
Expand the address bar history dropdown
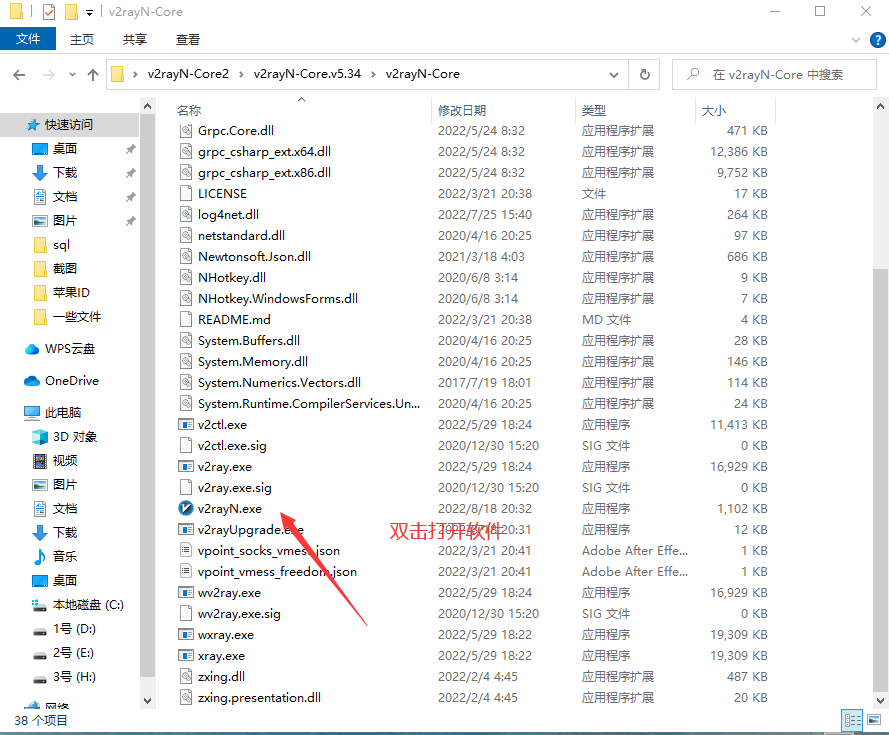(613, 74)
